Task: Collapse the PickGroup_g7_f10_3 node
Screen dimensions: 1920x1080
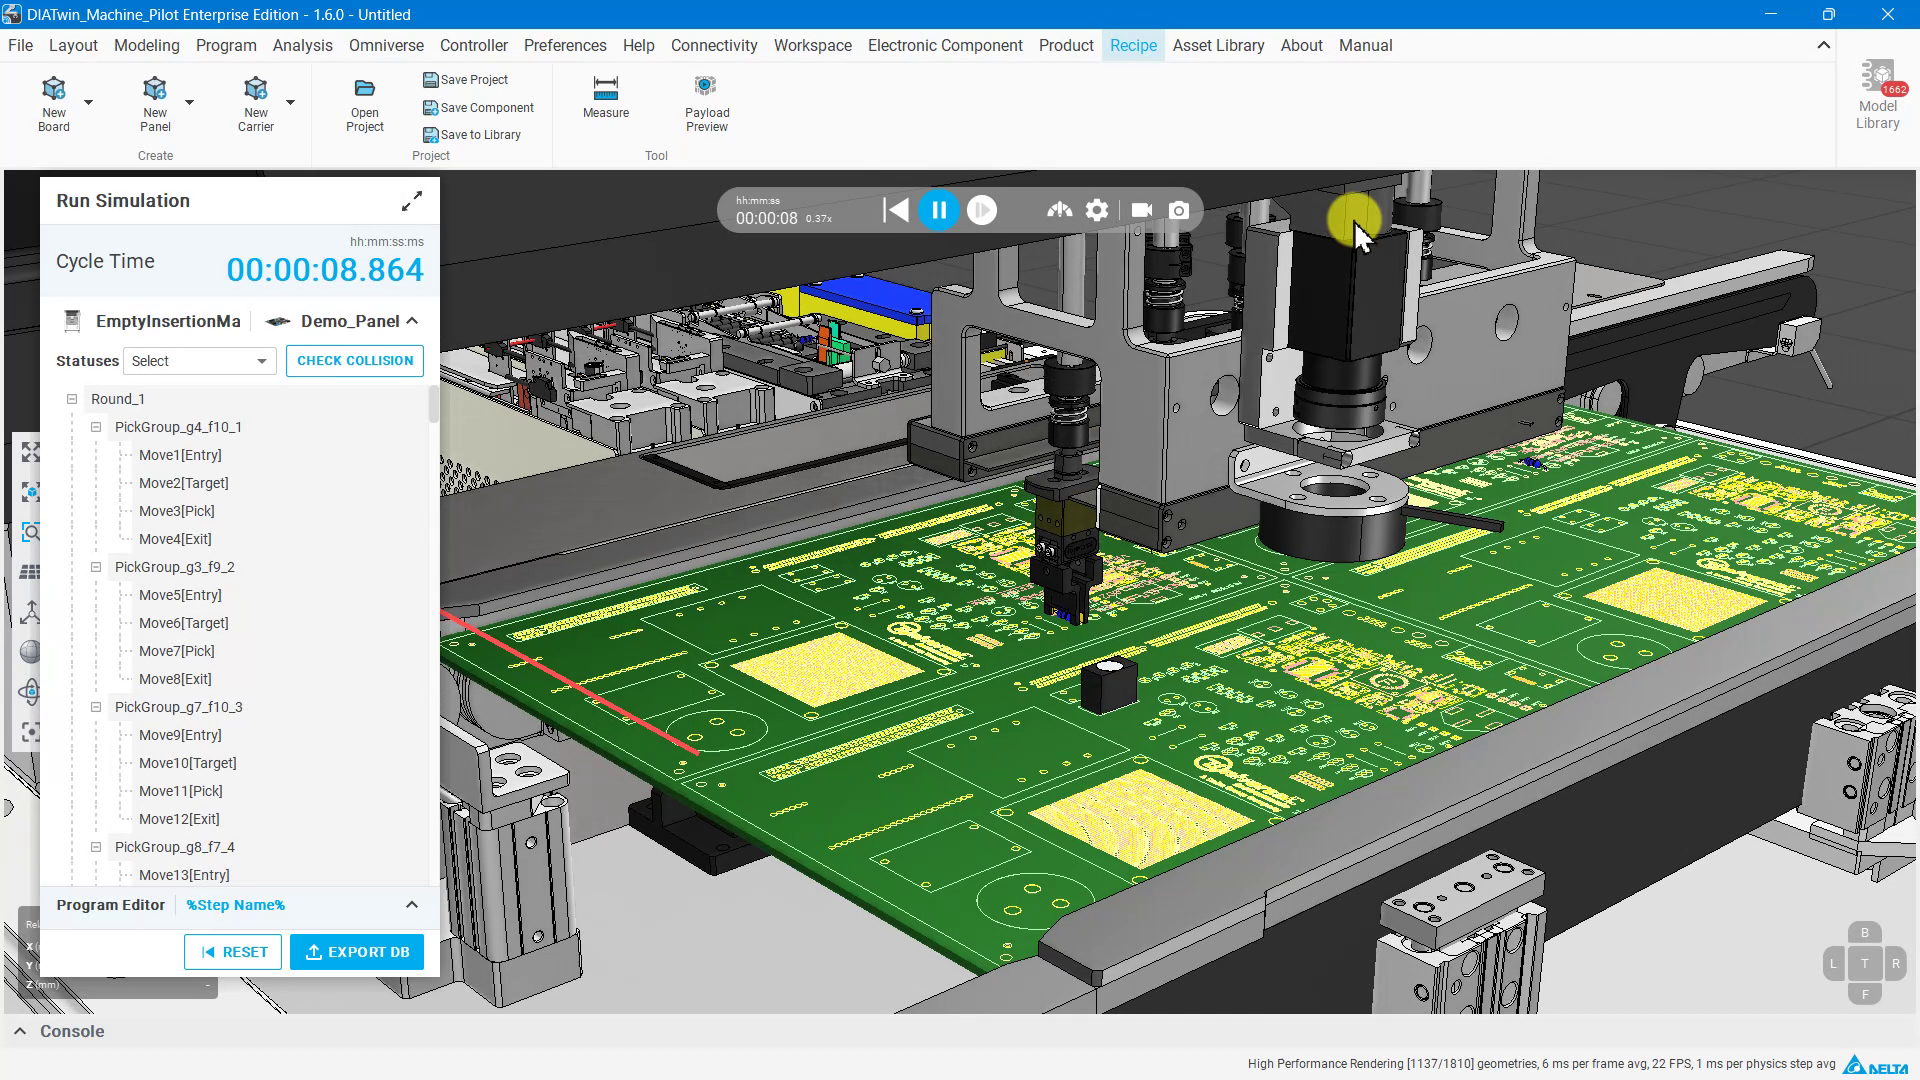Action: coord(96,707)
